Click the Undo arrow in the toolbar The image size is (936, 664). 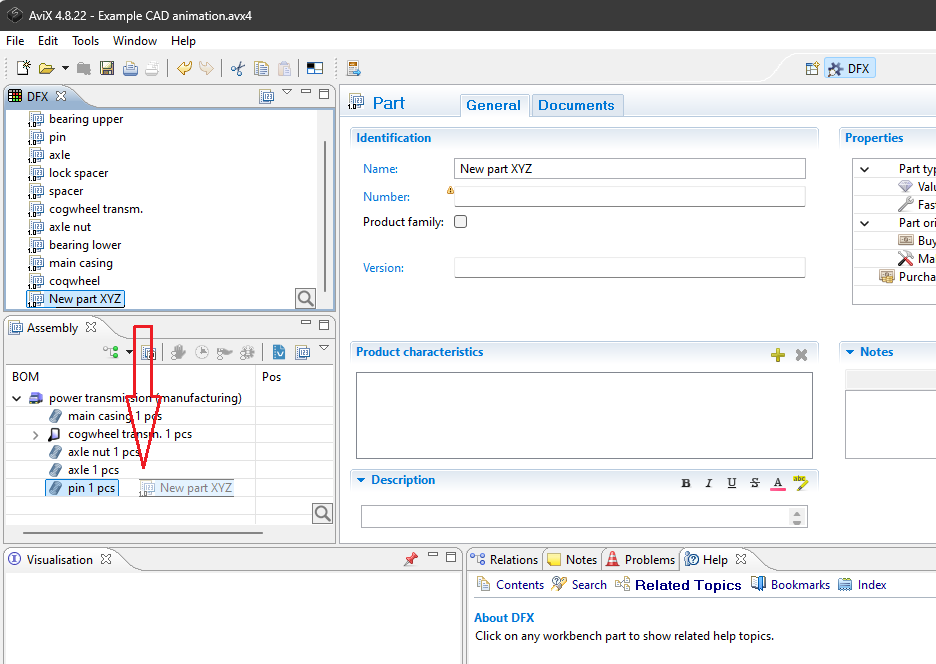point(184,69)
